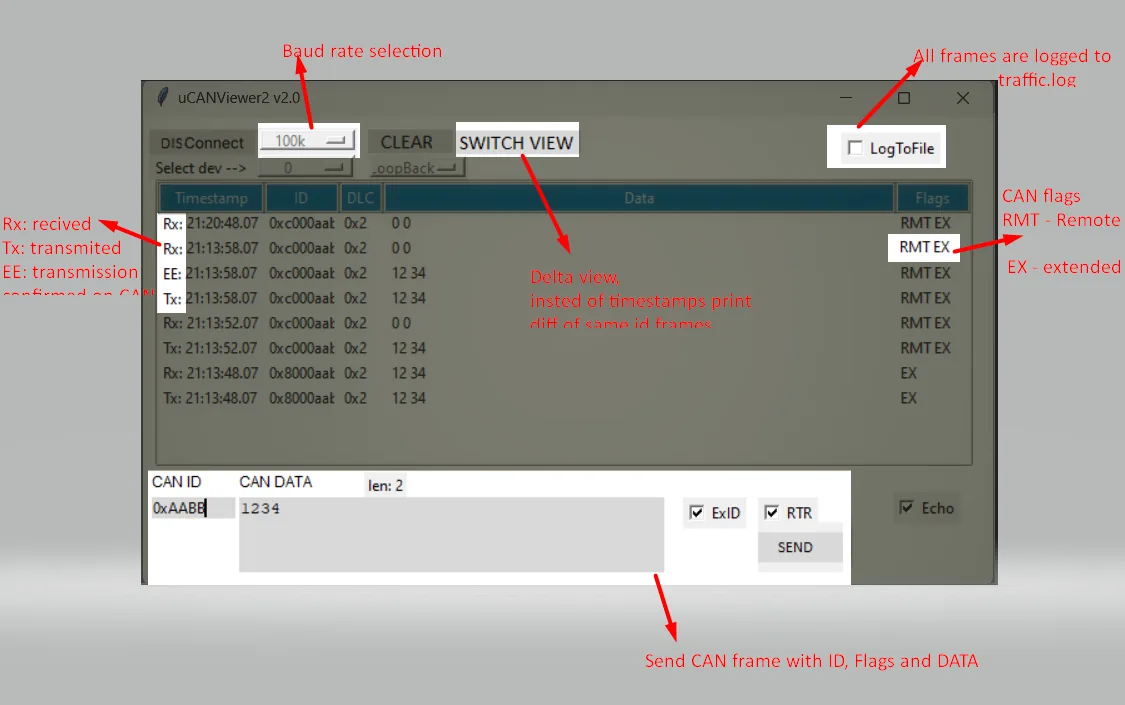Select the Tx: 21:13:48.07 row
This screenshot has width=1125, height=705.
pos(564,399)
